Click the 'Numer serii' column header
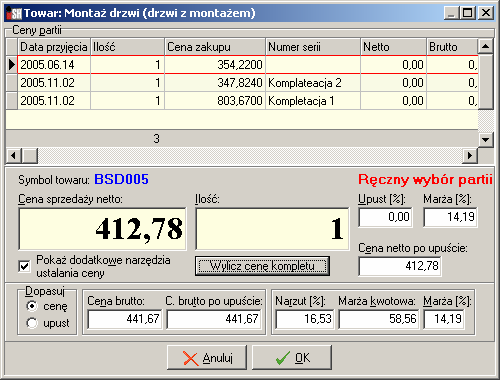The image size is (500, 380). point(313,47)
